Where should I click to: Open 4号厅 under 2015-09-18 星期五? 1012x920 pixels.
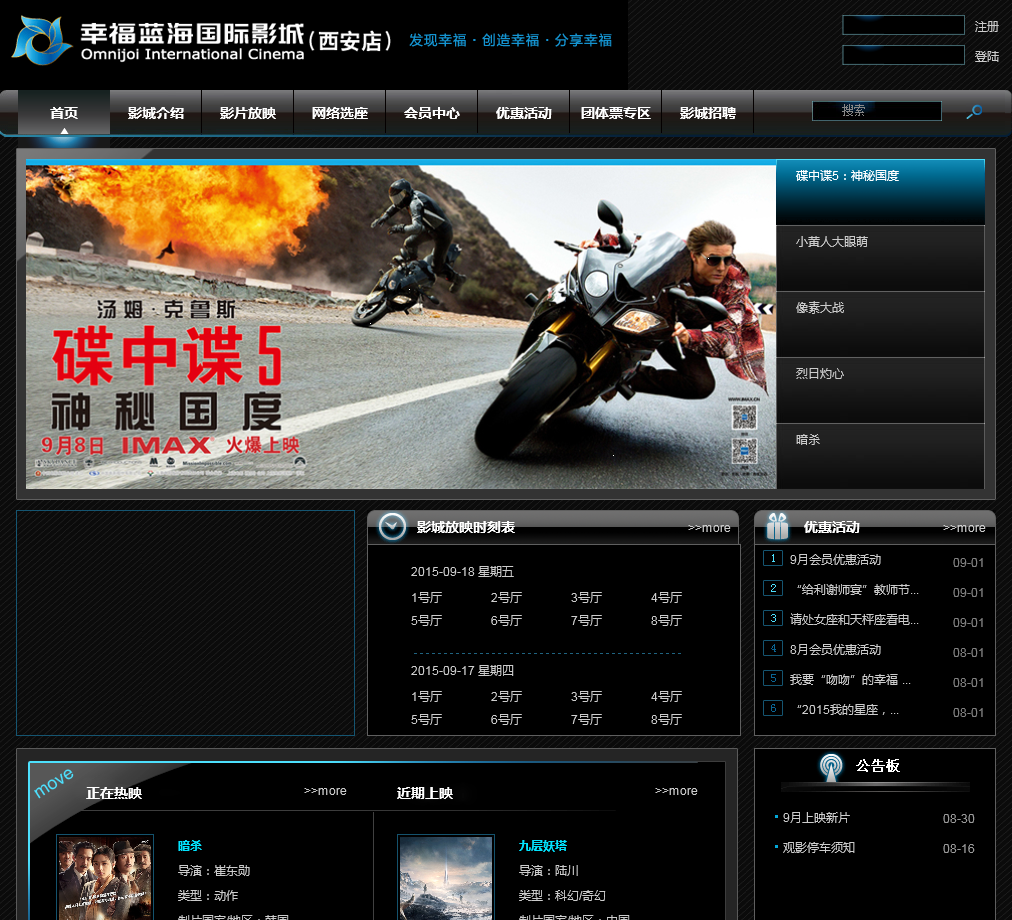[x=666, y=597]
